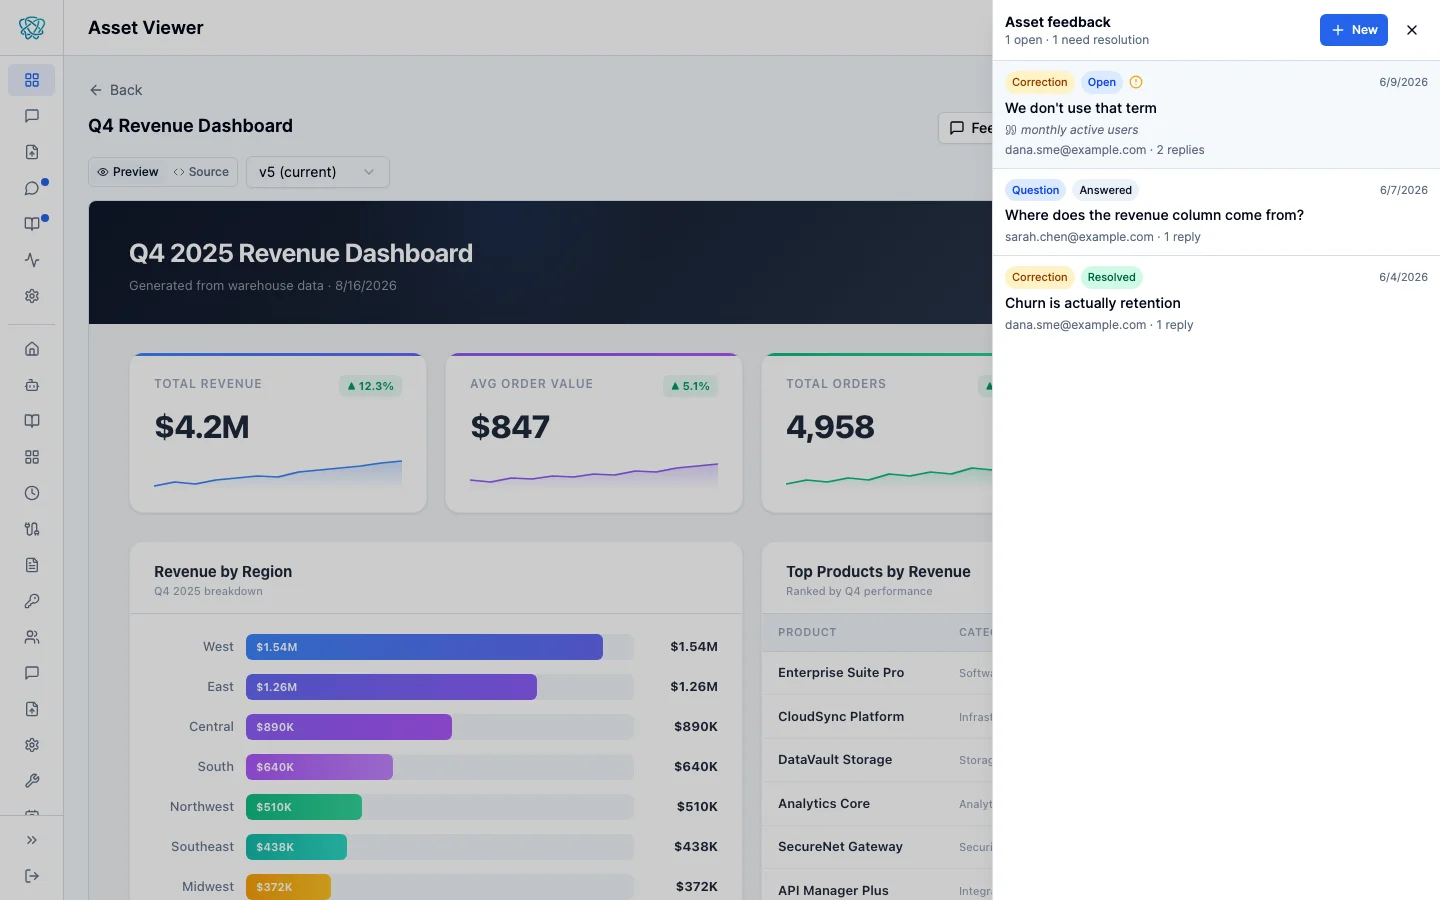Switch to Preview view
The width and height of the screenshot is (1440, 900).
(128, 172)
